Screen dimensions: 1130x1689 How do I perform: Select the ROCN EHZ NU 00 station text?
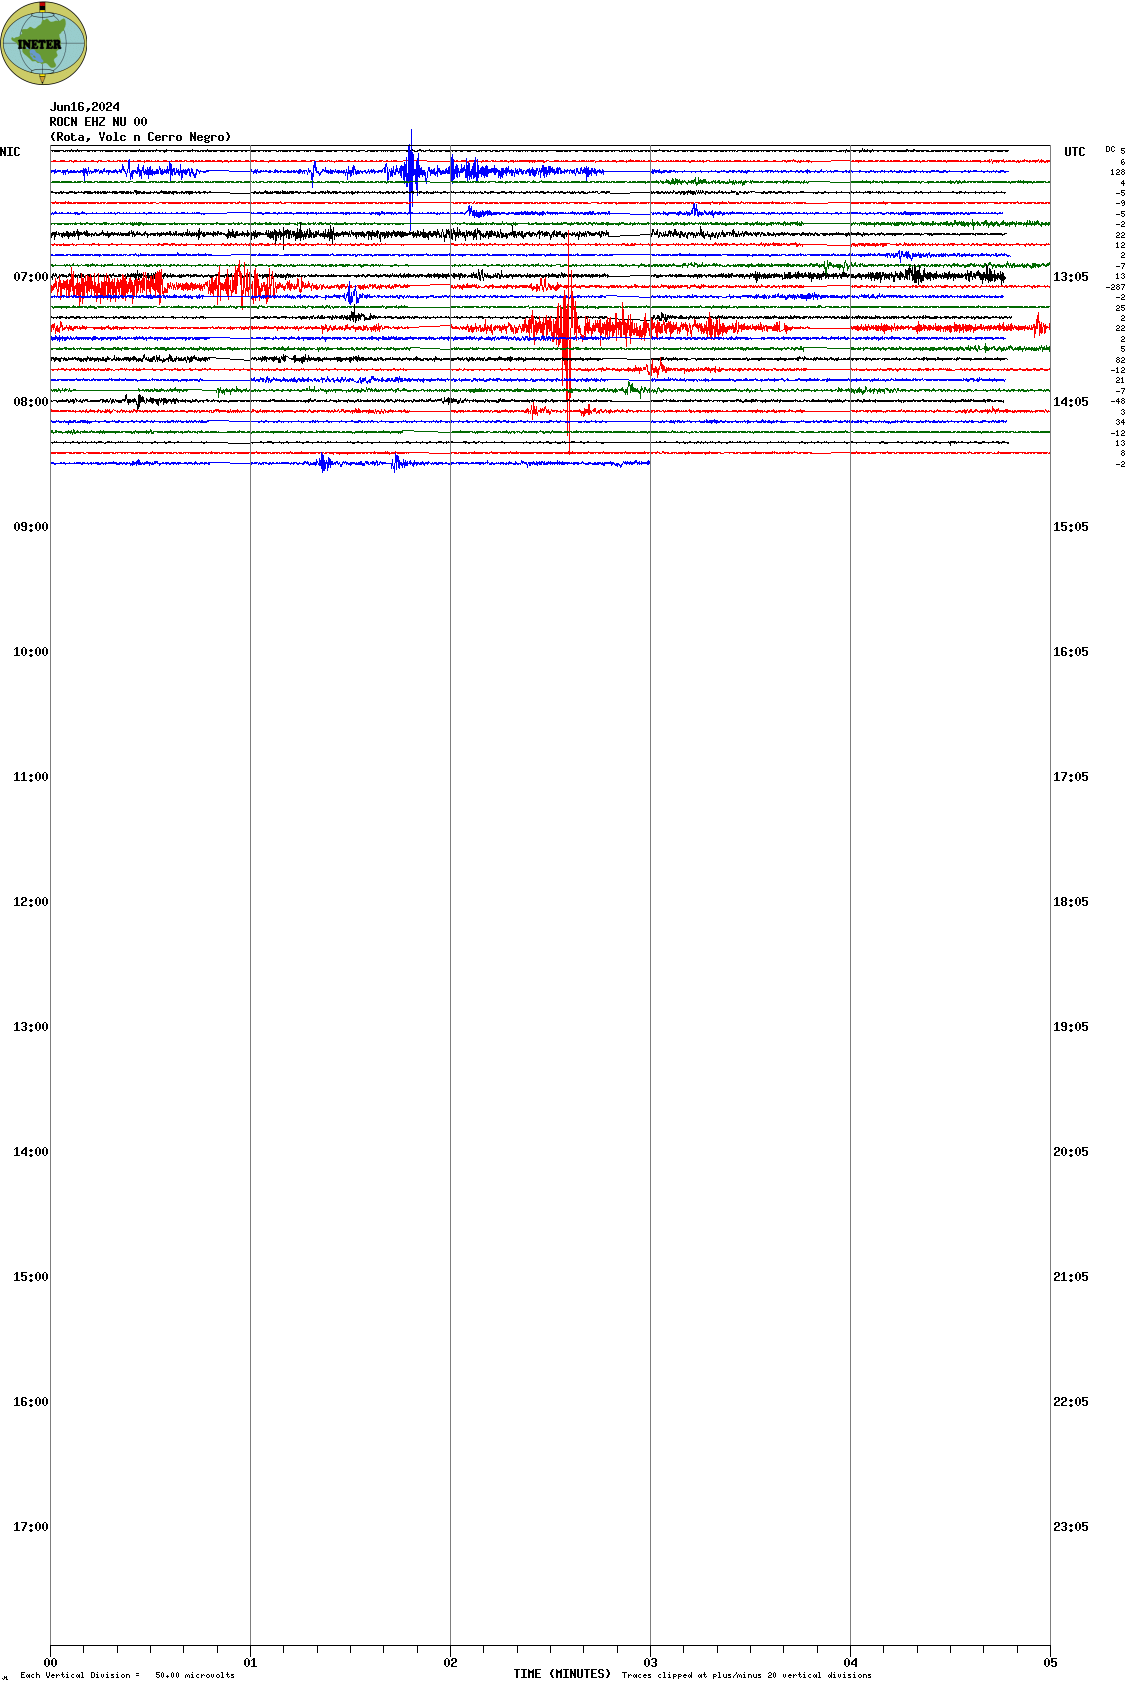point(98,122)
